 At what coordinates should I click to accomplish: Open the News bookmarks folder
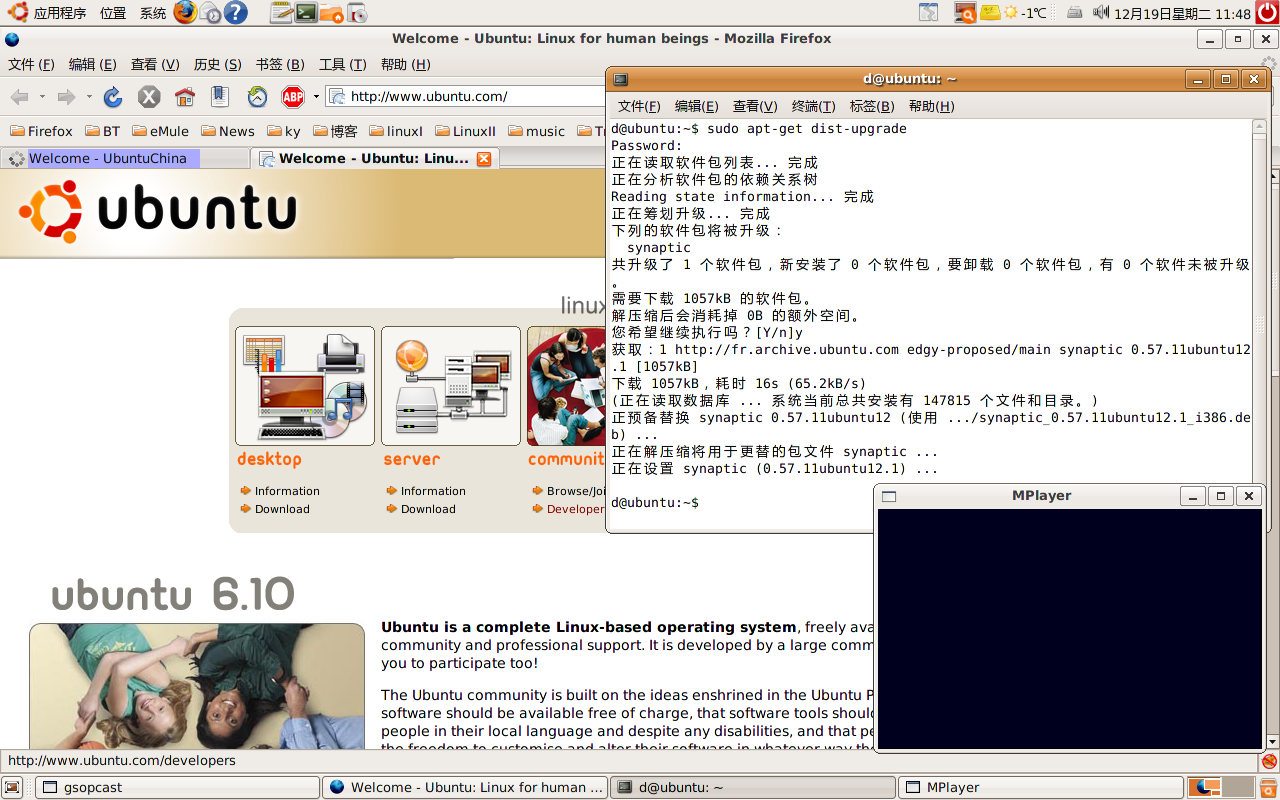[228, 131]
